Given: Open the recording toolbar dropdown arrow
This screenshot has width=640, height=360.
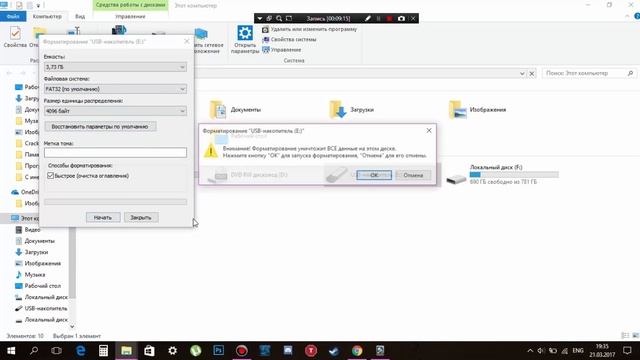Looking at the screenshot, I should point(260,18).
